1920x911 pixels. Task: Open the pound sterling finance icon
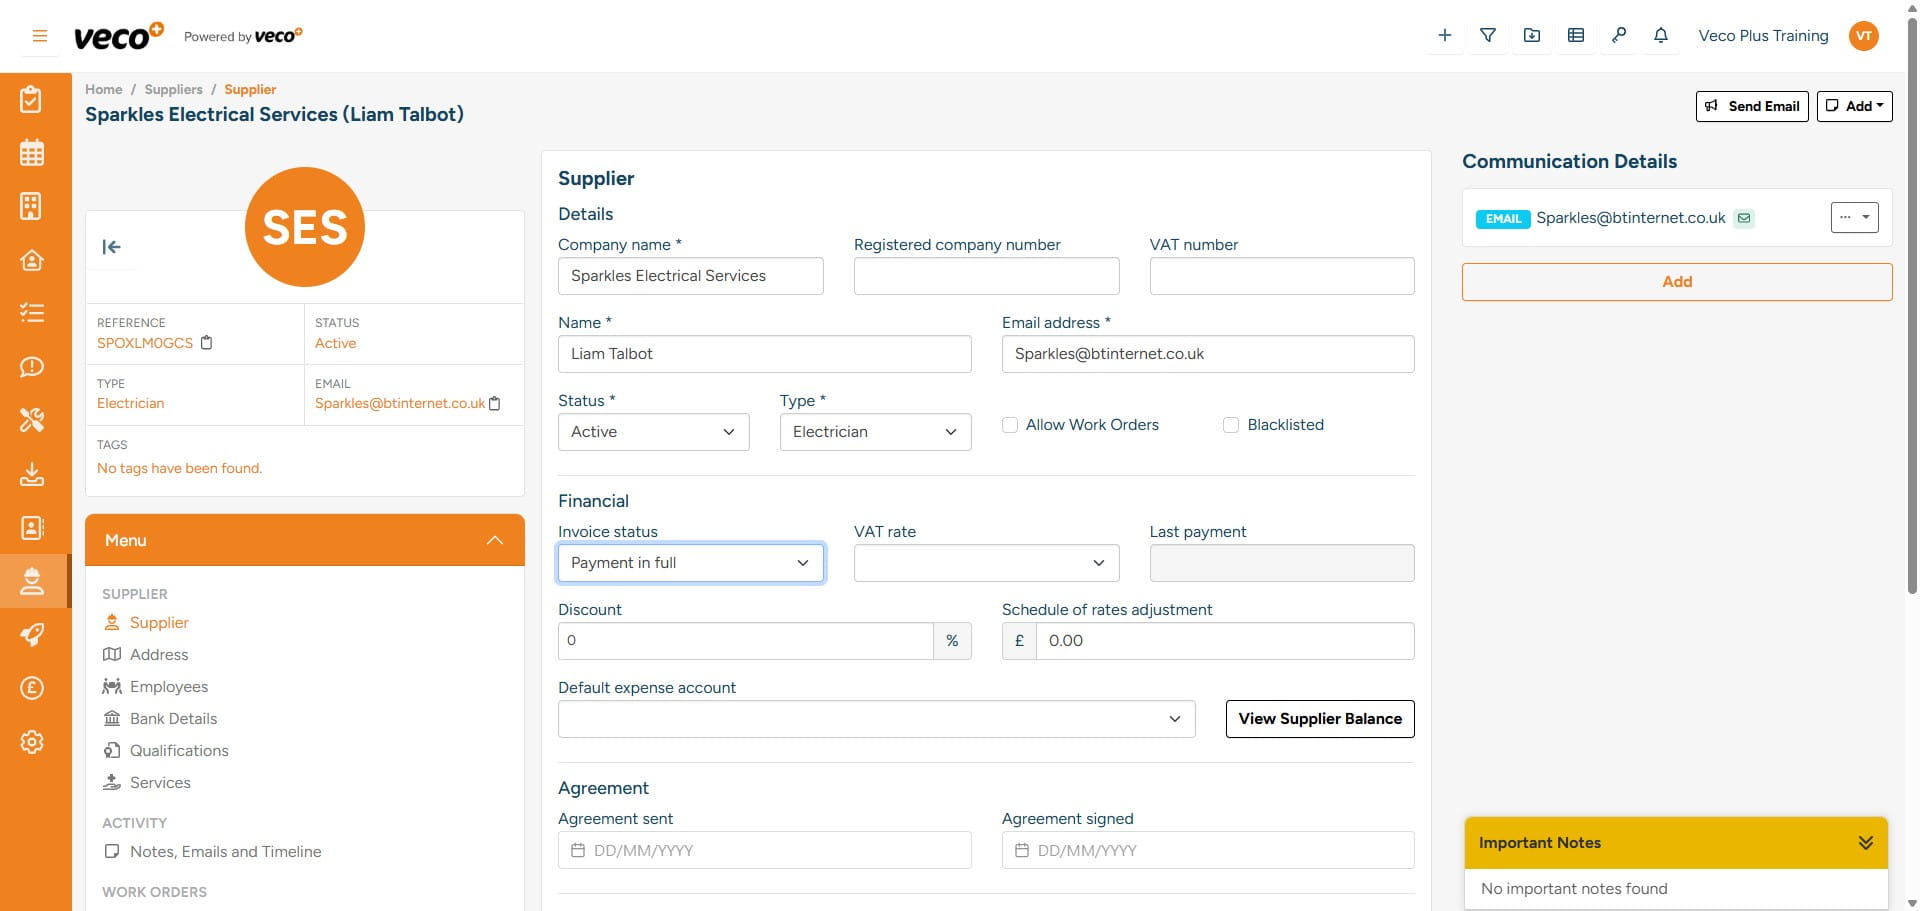pyautogui.click(x=32, y=688)
